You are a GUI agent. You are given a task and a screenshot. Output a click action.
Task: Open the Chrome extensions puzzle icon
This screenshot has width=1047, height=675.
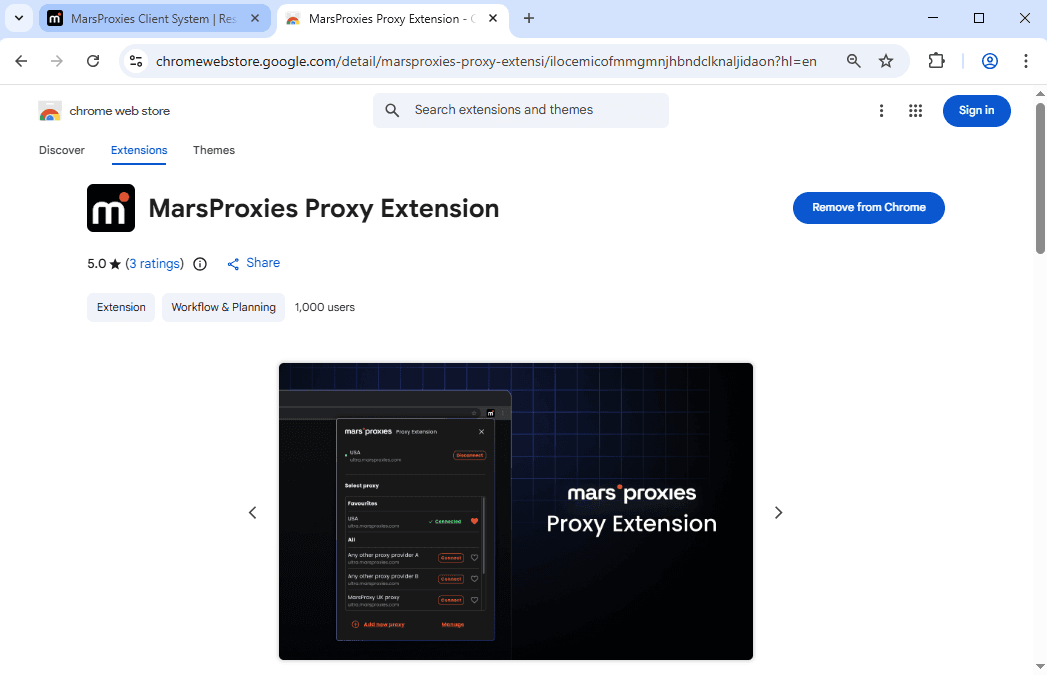pyautogui.click(x=936, y=61)
